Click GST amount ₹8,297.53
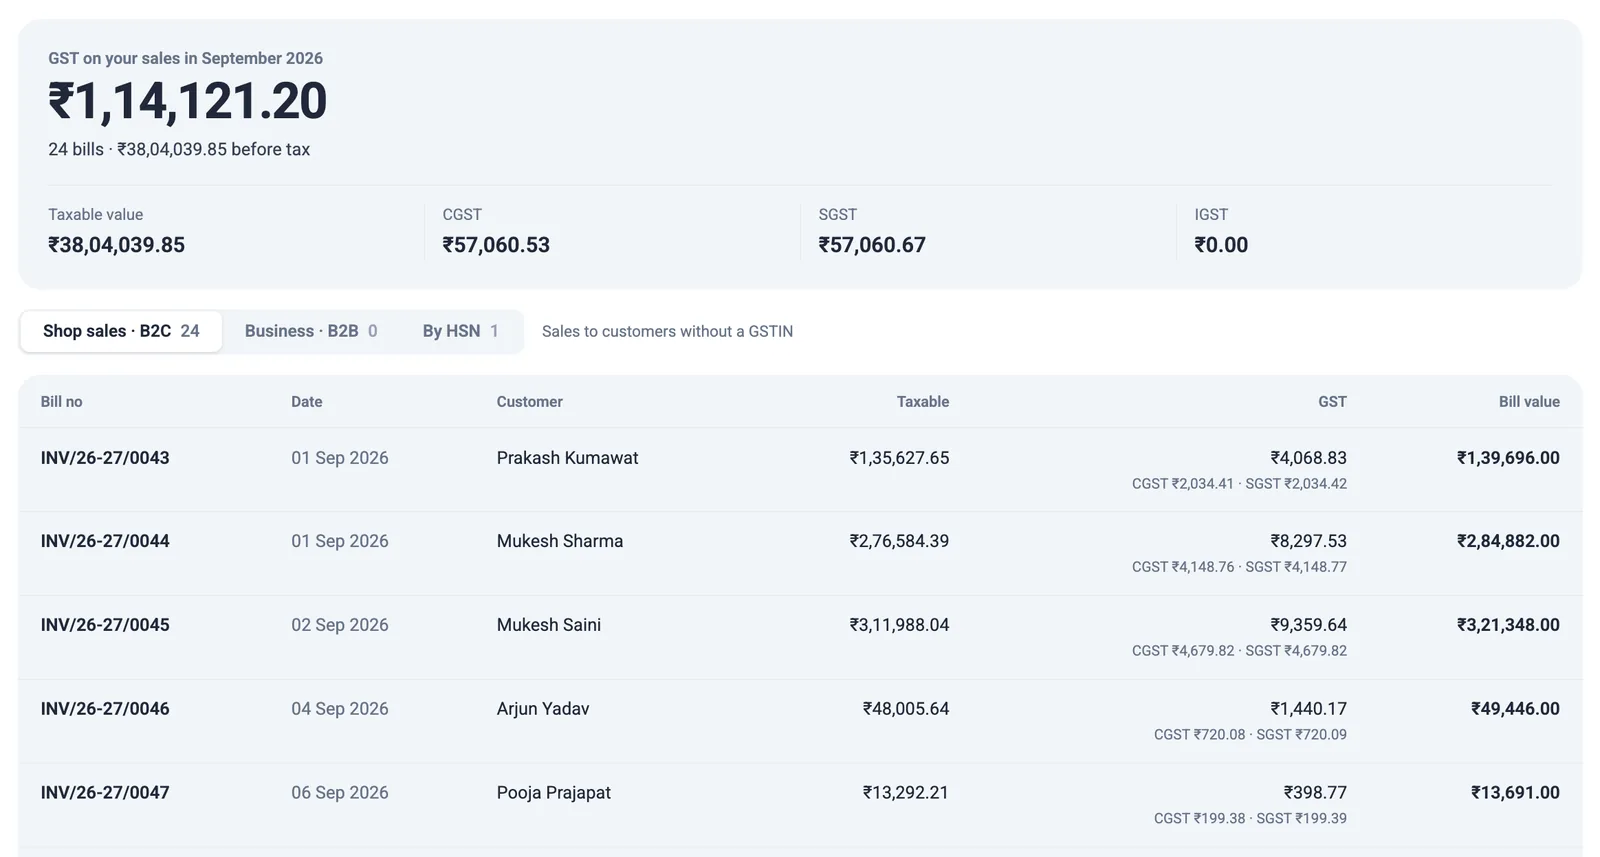Screen dimensions: 1600x857 [x=1309, y=541]
